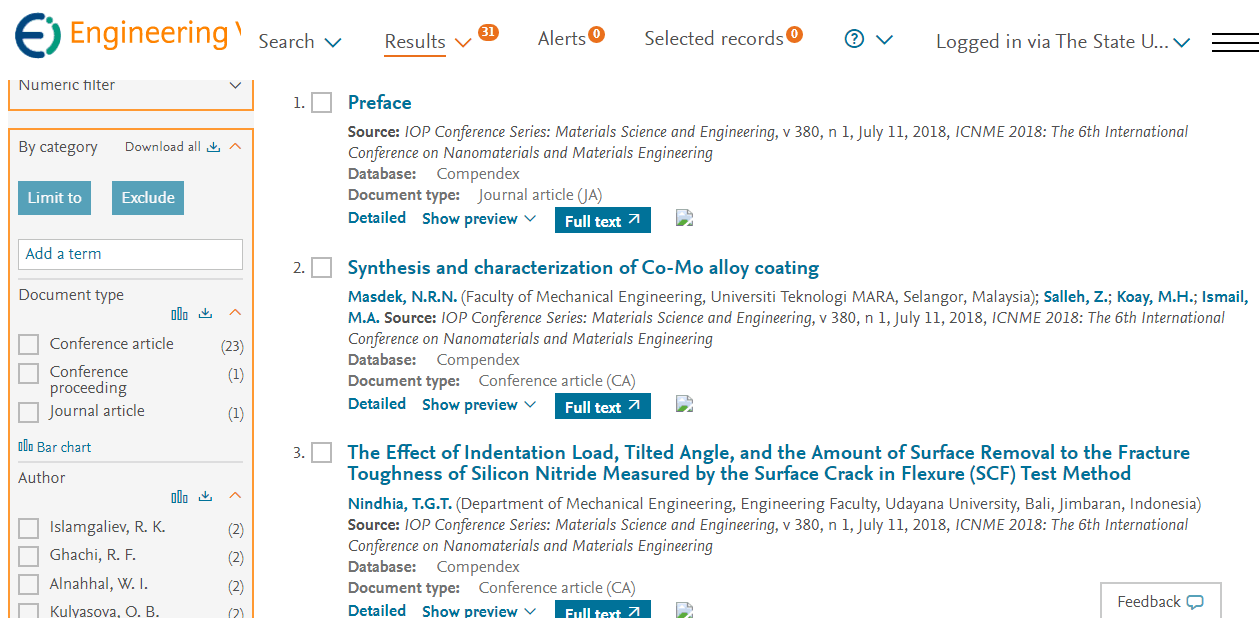Select the Preface record checkbox
Image resolution: width=1259 pixels, height=618 pixels.
coord(321,103)
